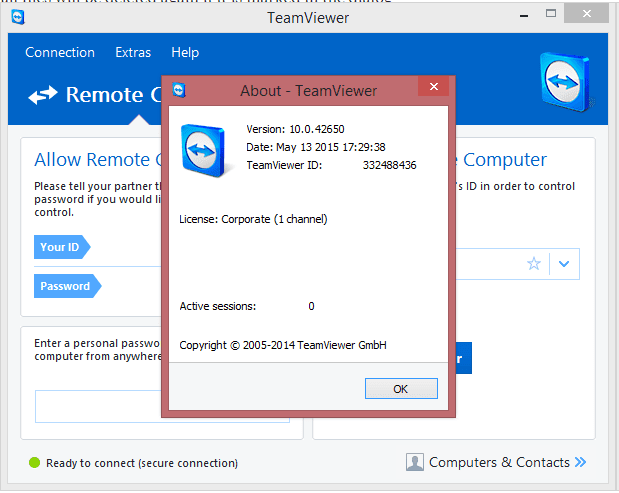
Task: Click the Allow Remote Control heading
Action: [98, 160]
